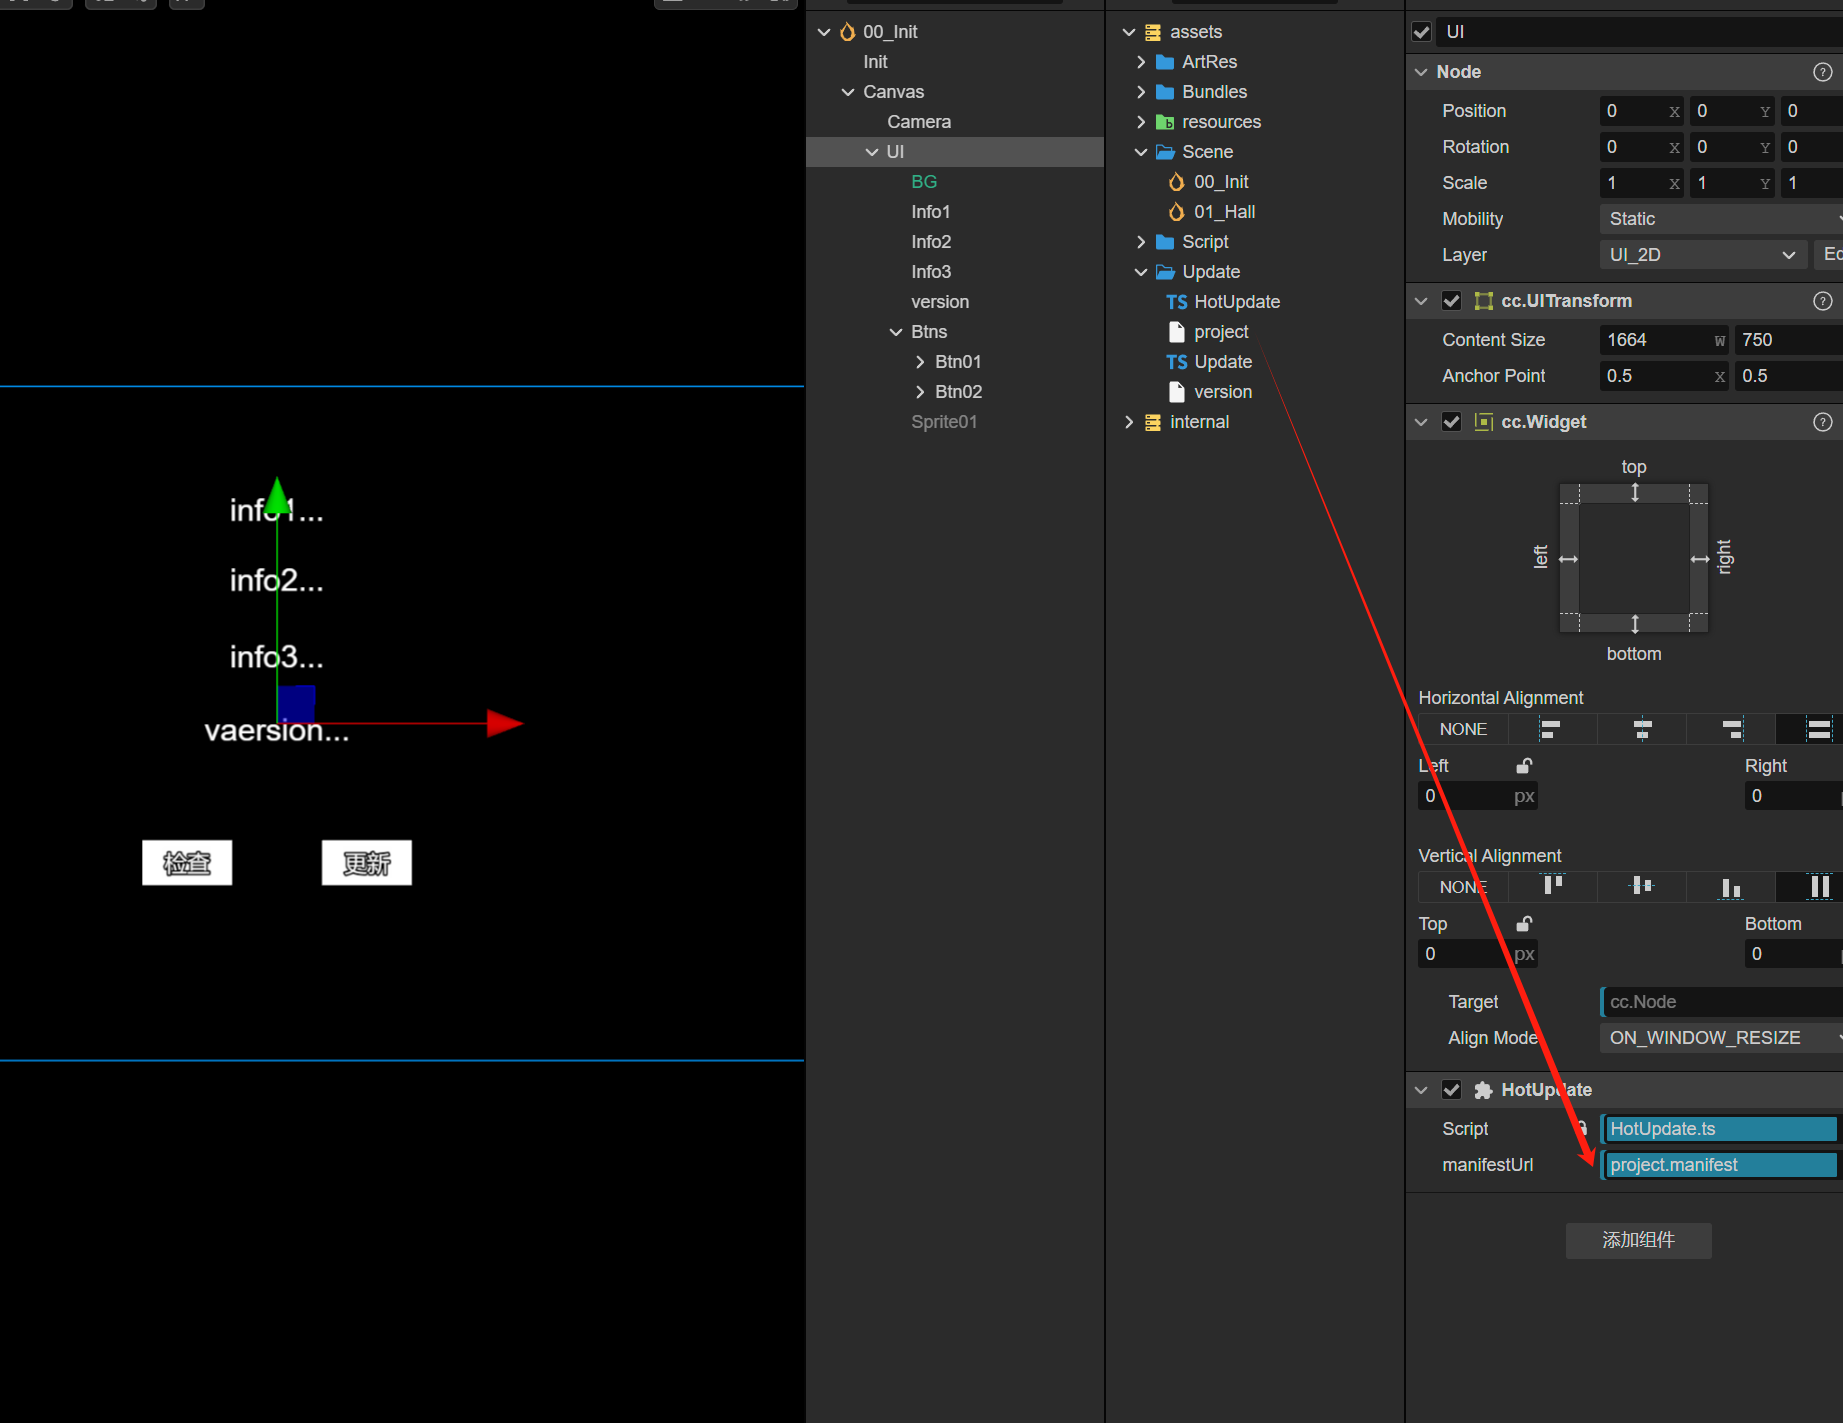The image size is (1843, 1423).
Task: Click the ArtRes folder icon
Action: pos(1165,62)
